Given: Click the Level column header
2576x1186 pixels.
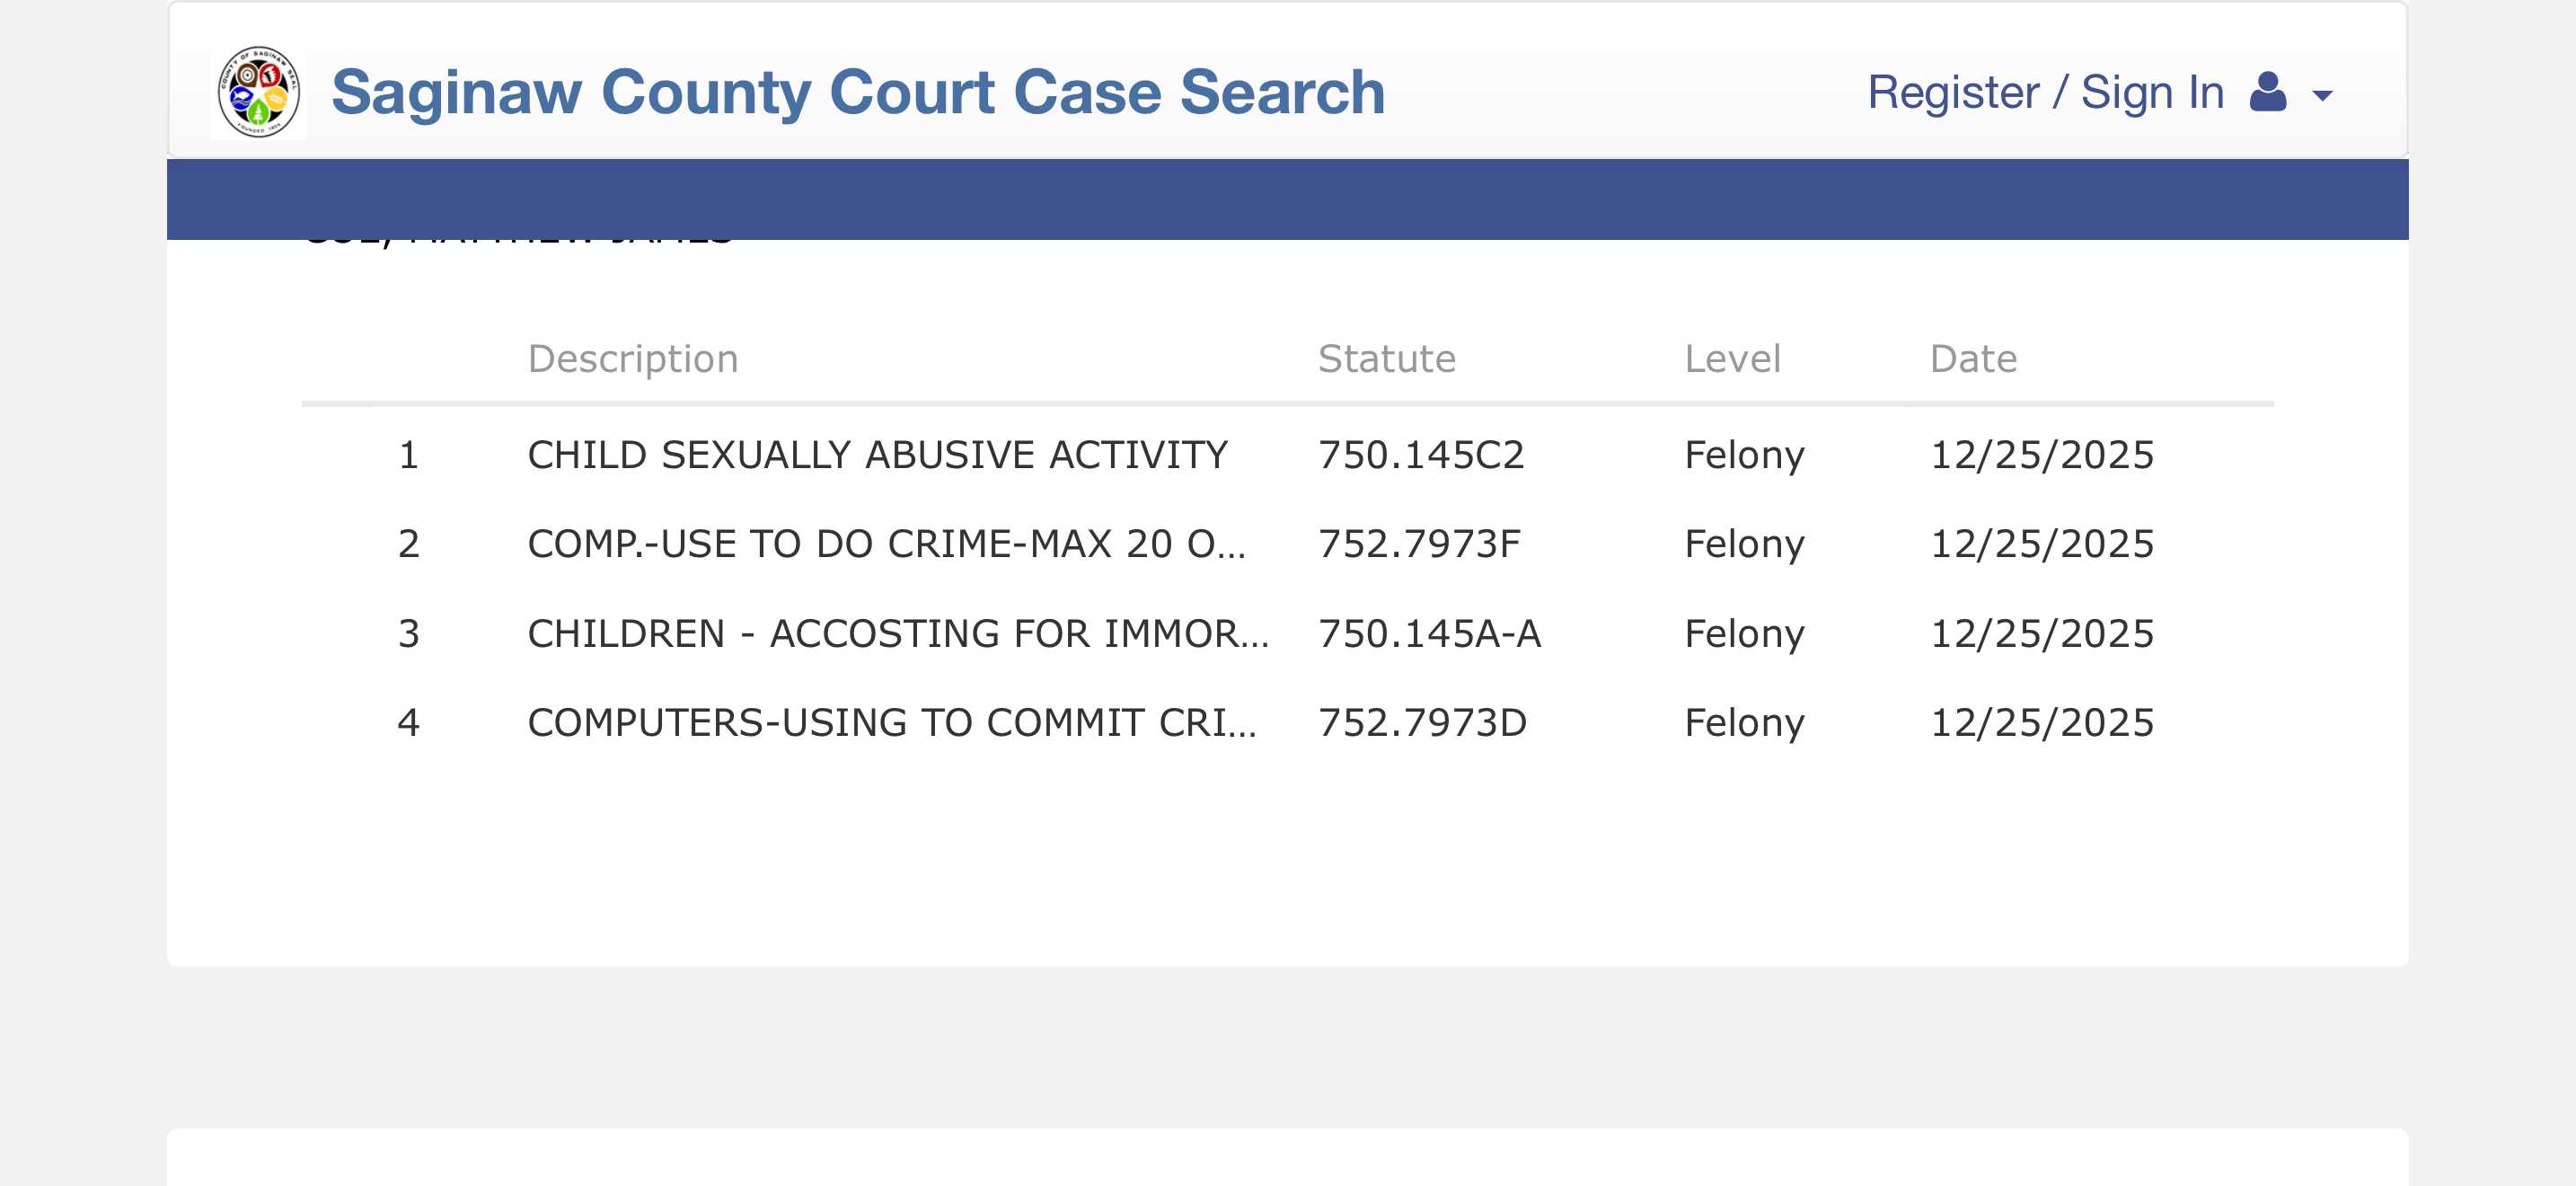Looking at the screenshot, I should pyautogui.click(x=1732, y=359).
